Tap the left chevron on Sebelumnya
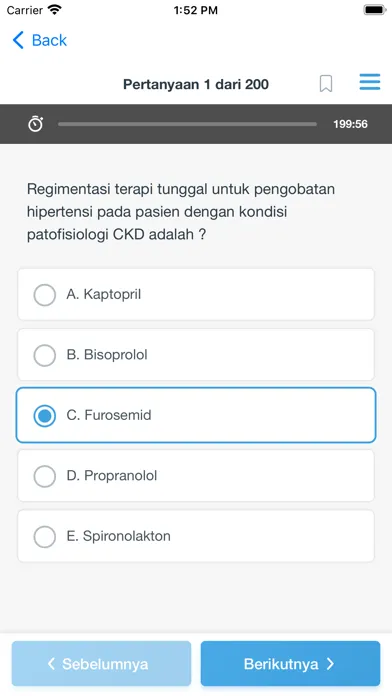Image resolution: width=392 pixels, height=696 pixels. (x=51, y=664)
